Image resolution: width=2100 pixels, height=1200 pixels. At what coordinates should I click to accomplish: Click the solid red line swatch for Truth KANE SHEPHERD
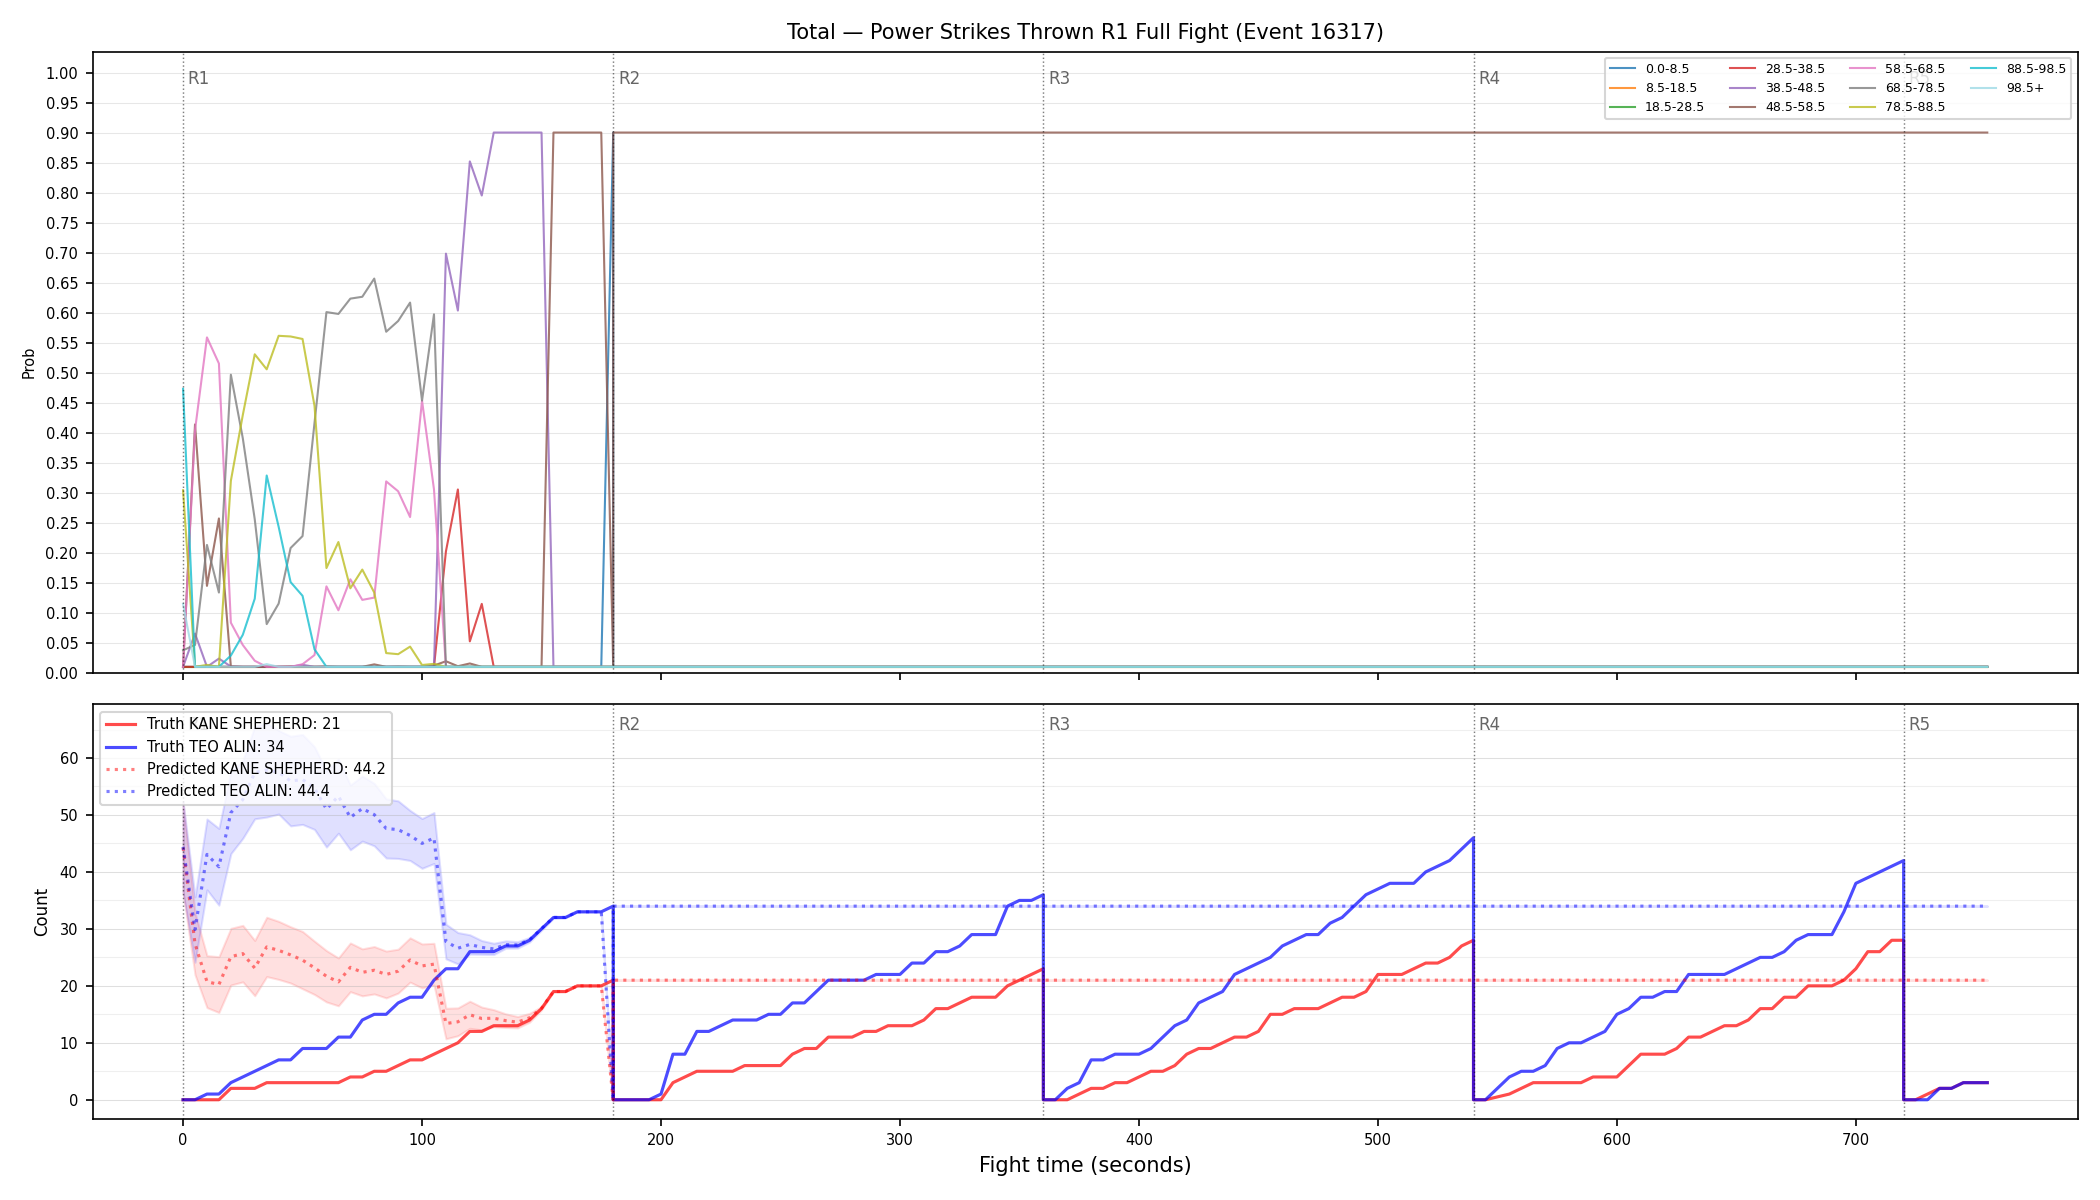(121, 724)
